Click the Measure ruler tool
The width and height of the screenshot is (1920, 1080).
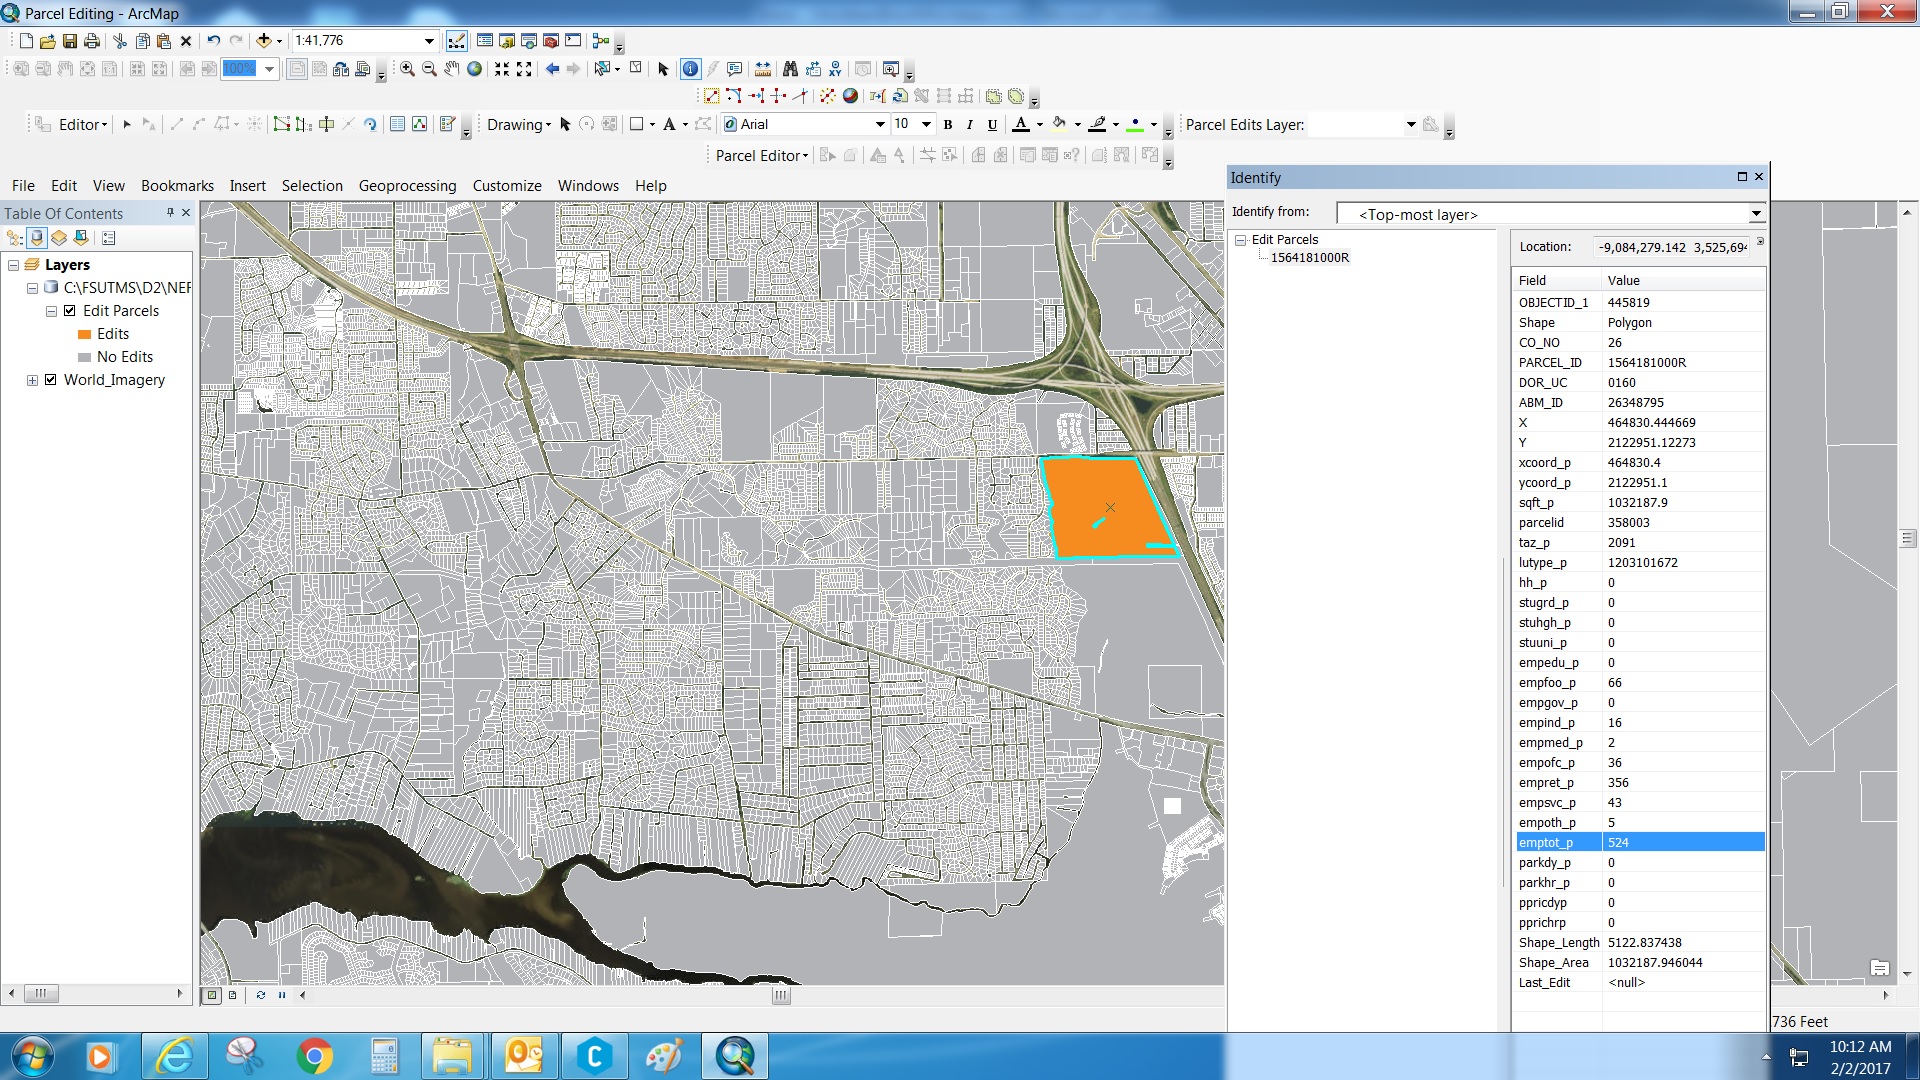[763, 69]
